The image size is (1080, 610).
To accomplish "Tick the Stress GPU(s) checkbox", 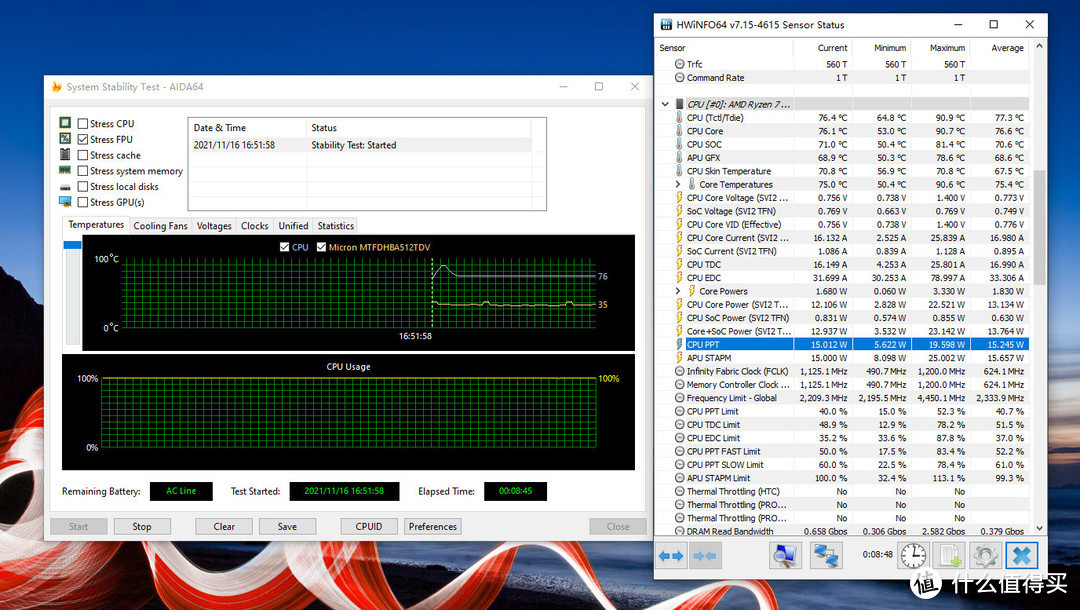I will [x=83, y=202].
